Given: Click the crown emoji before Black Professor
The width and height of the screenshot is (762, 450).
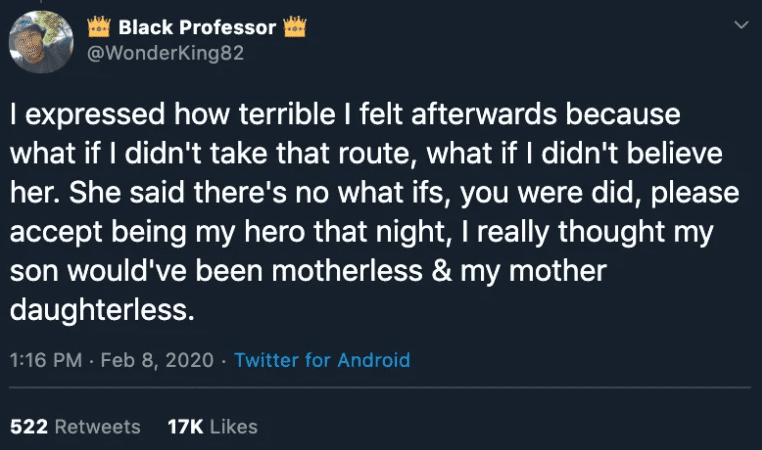Looking at the screenshot, I should point(99,27).
